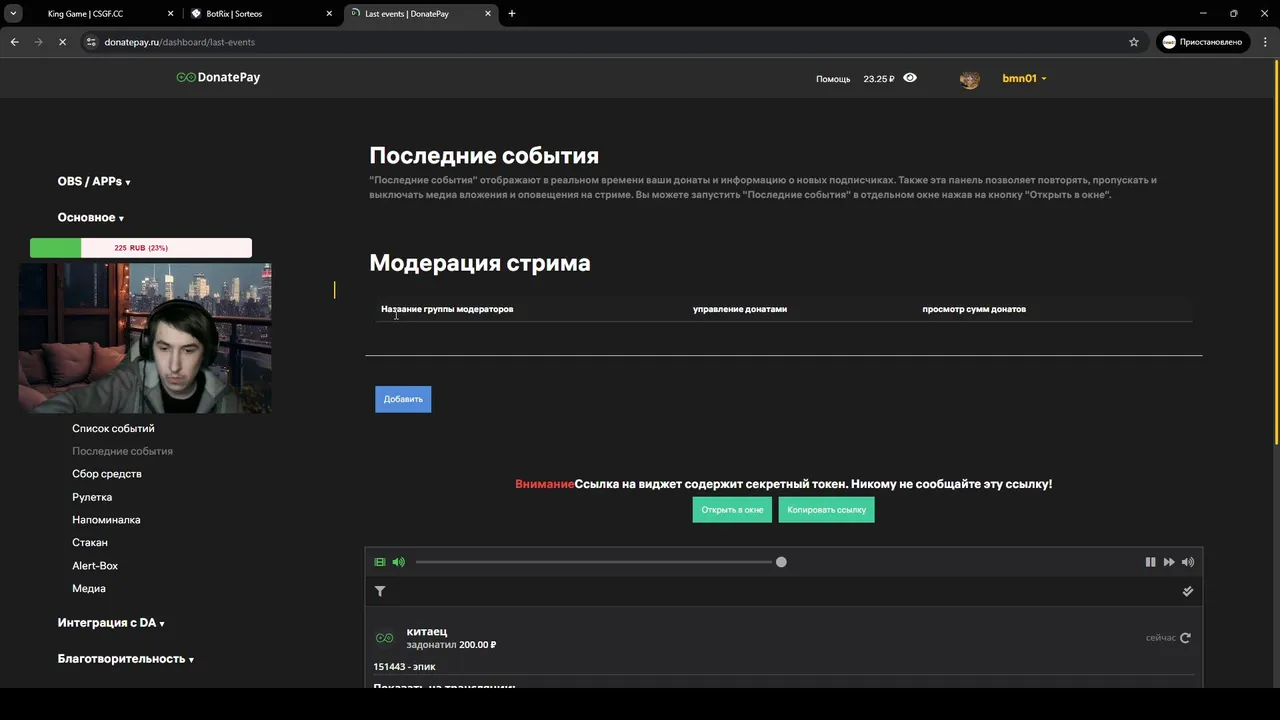Image resolution: width=1280 pixels, height=720 pixels.
Task: Close the BotRix | Sorteos tab
Action: click(330, 14)
